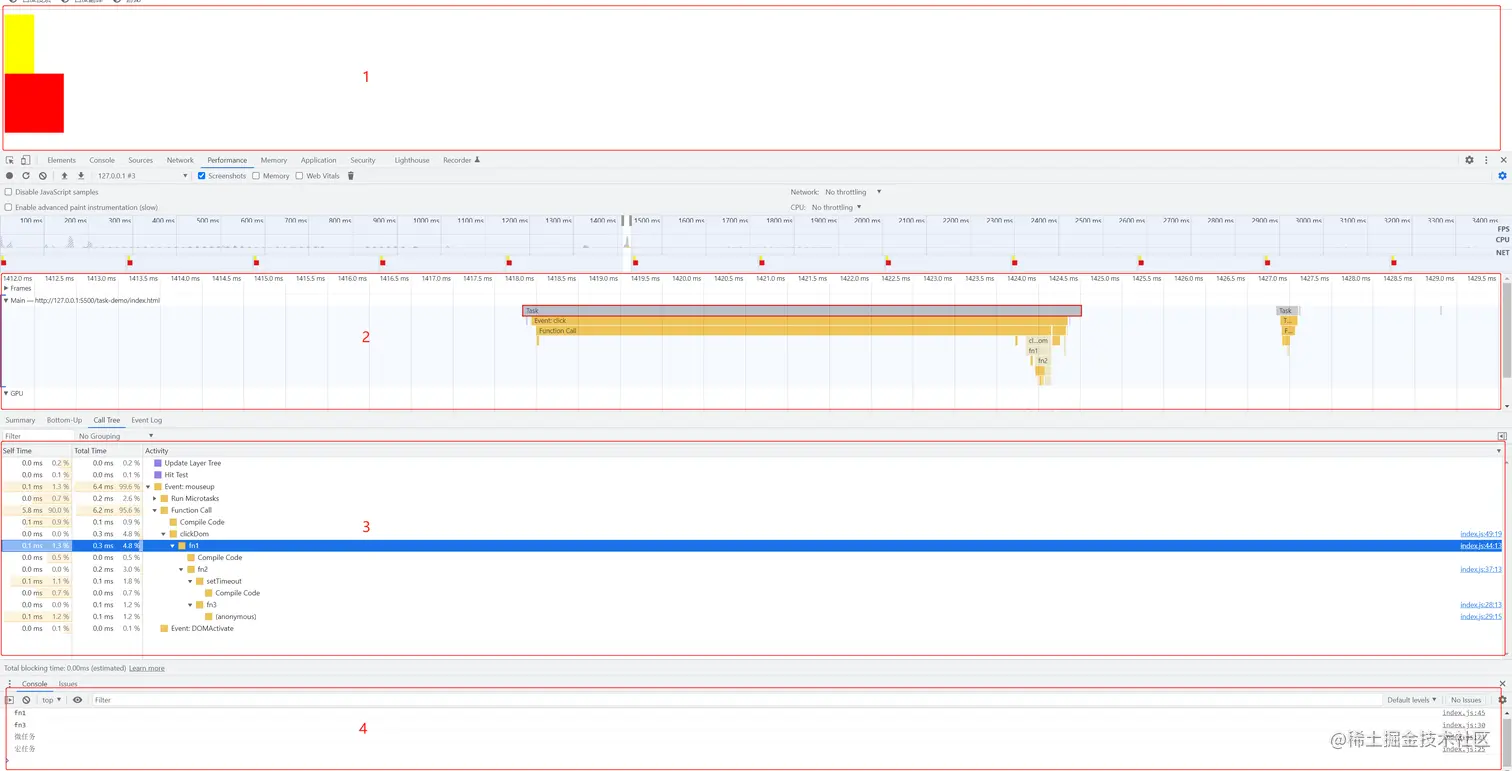The height and width of the screenshot is (771, 1512).
Task: Open the CPU throttling dropdown
Action: pos(836,208)
